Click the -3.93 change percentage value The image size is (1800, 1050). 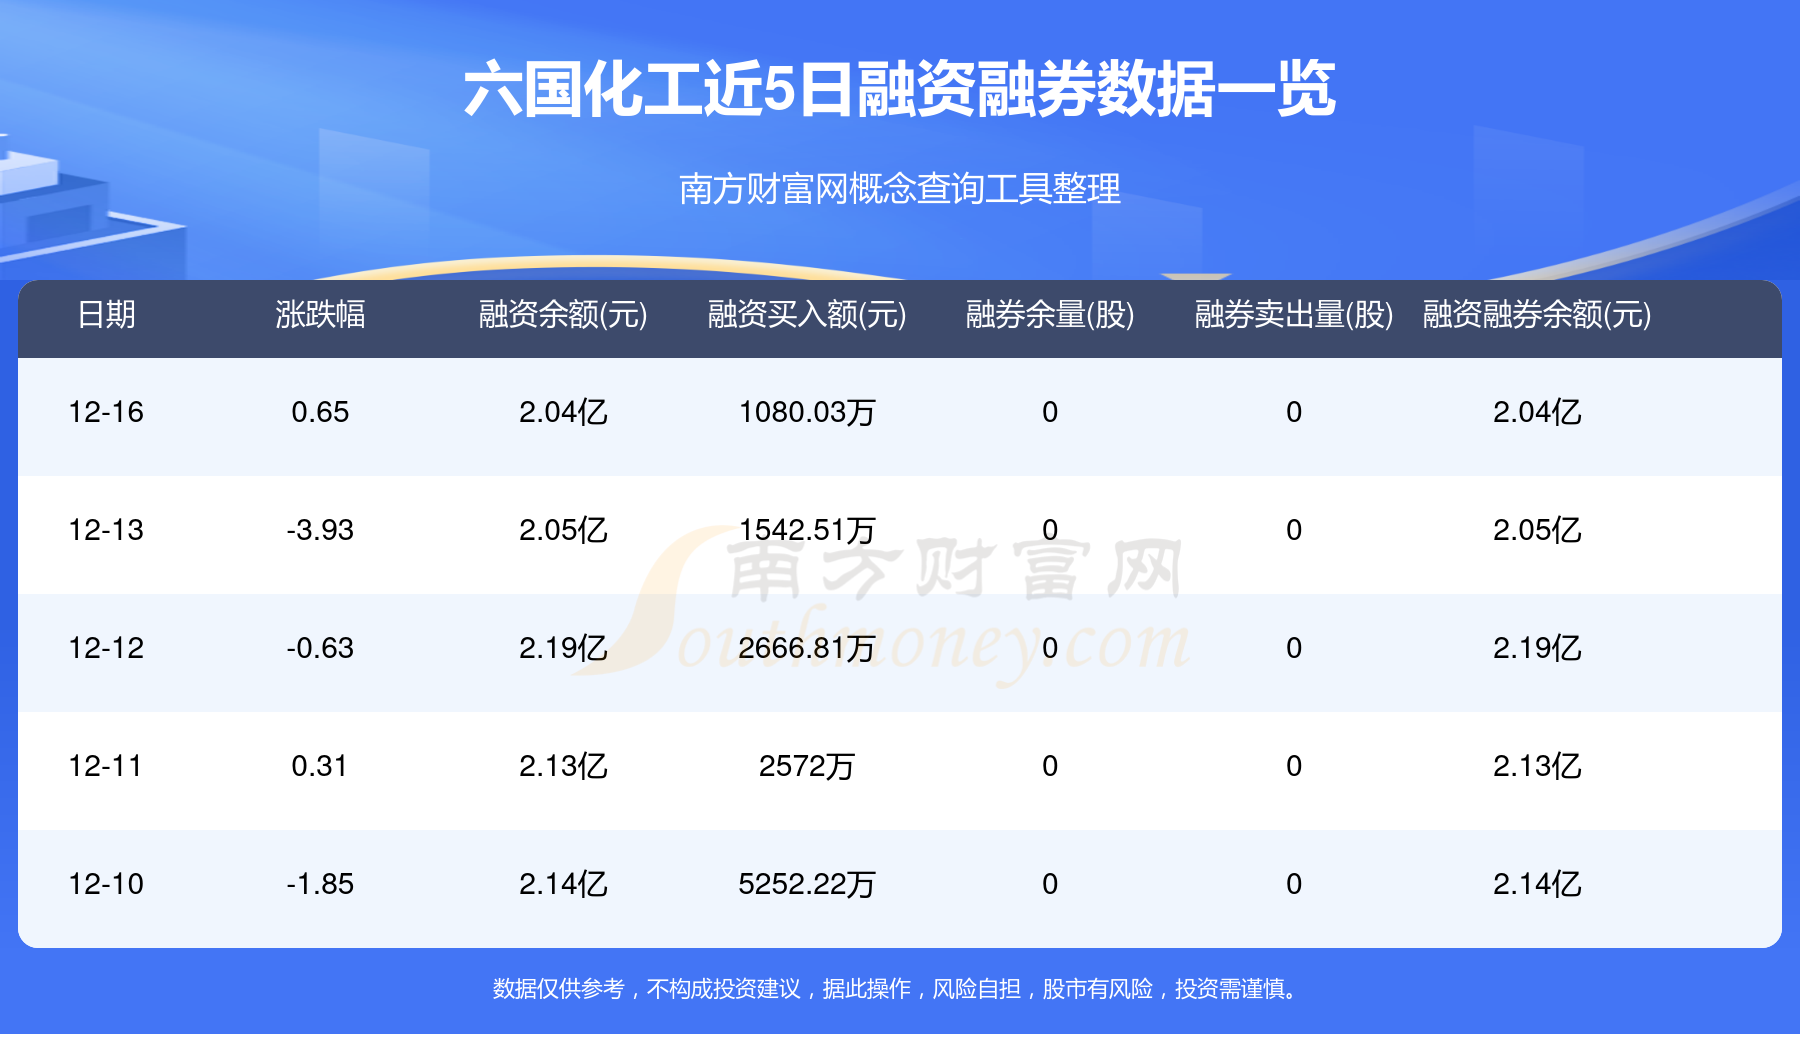(x=320, y=530)
